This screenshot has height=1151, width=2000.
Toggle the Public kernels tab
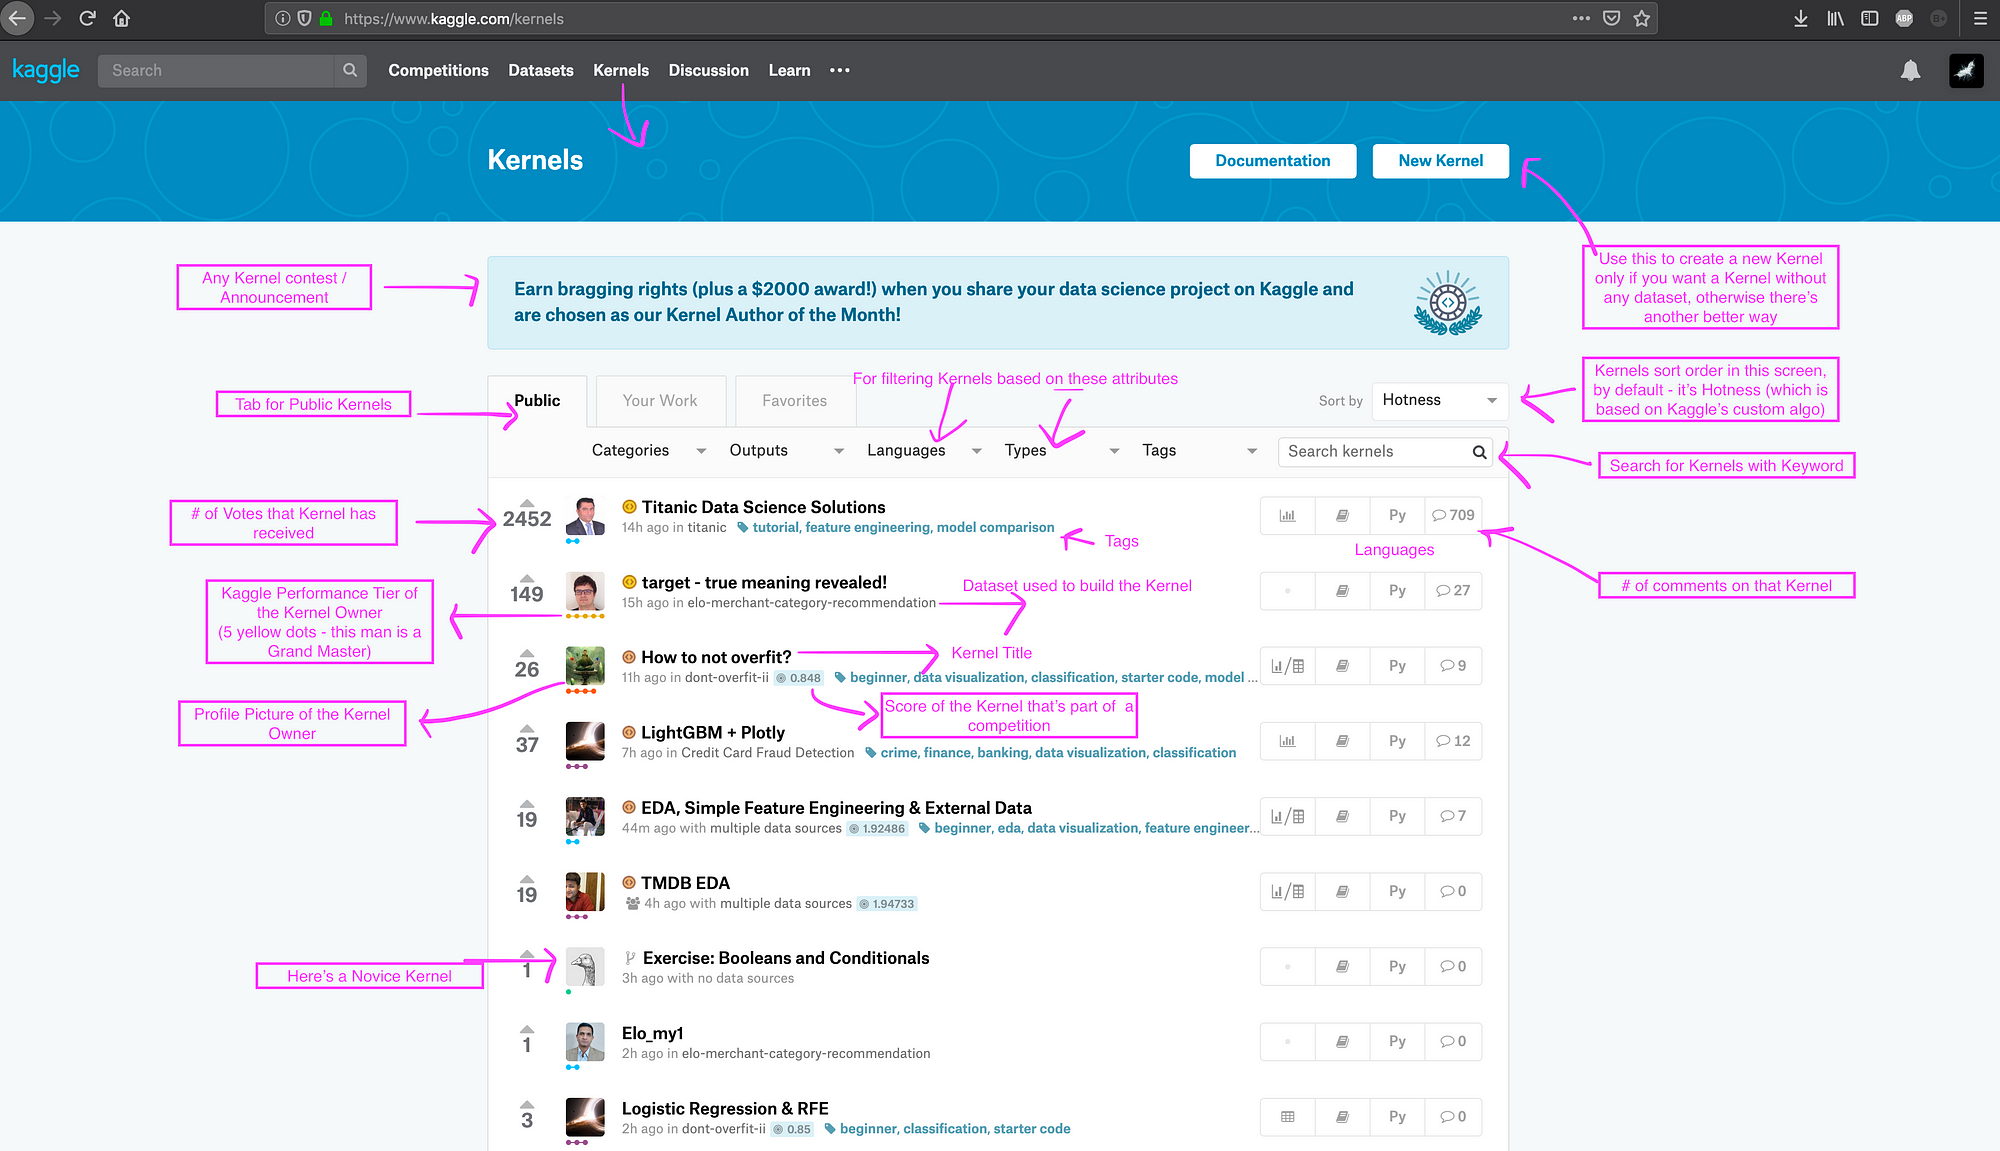pyautogui.click(x=536, y=401)
